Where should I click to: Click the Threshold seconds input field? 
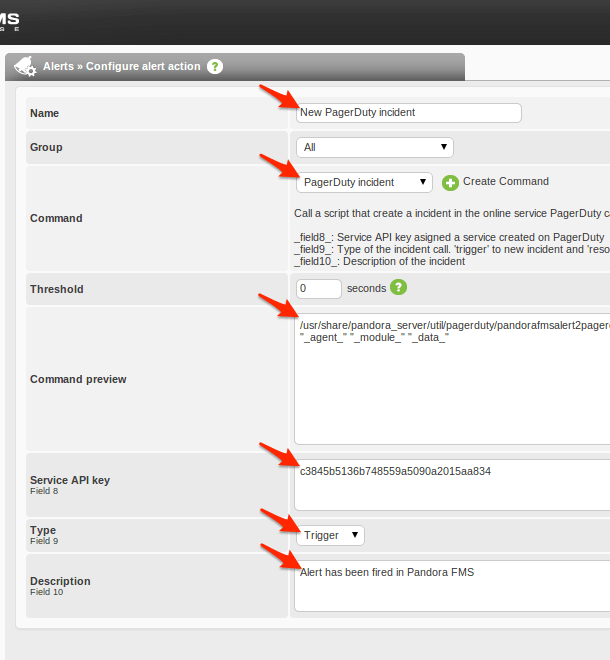tap(319, 289)
